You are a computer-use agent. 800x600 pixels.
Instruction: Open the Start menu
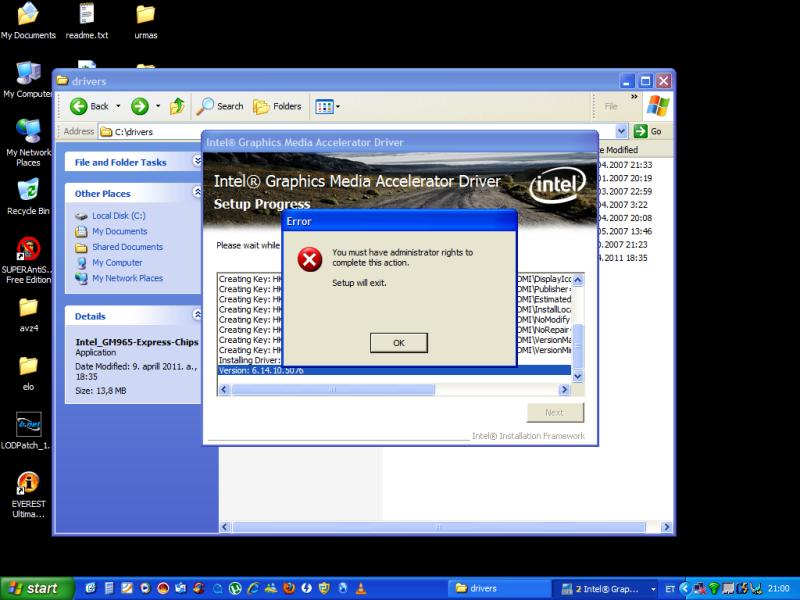pyautogui.click(x=37, y=588)
